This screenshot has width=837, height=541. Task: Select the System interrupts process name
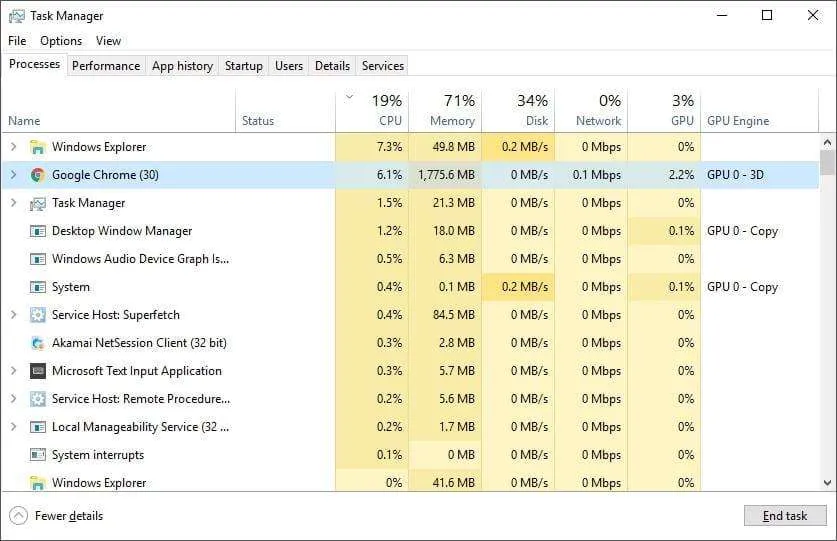tap(98, 455)
